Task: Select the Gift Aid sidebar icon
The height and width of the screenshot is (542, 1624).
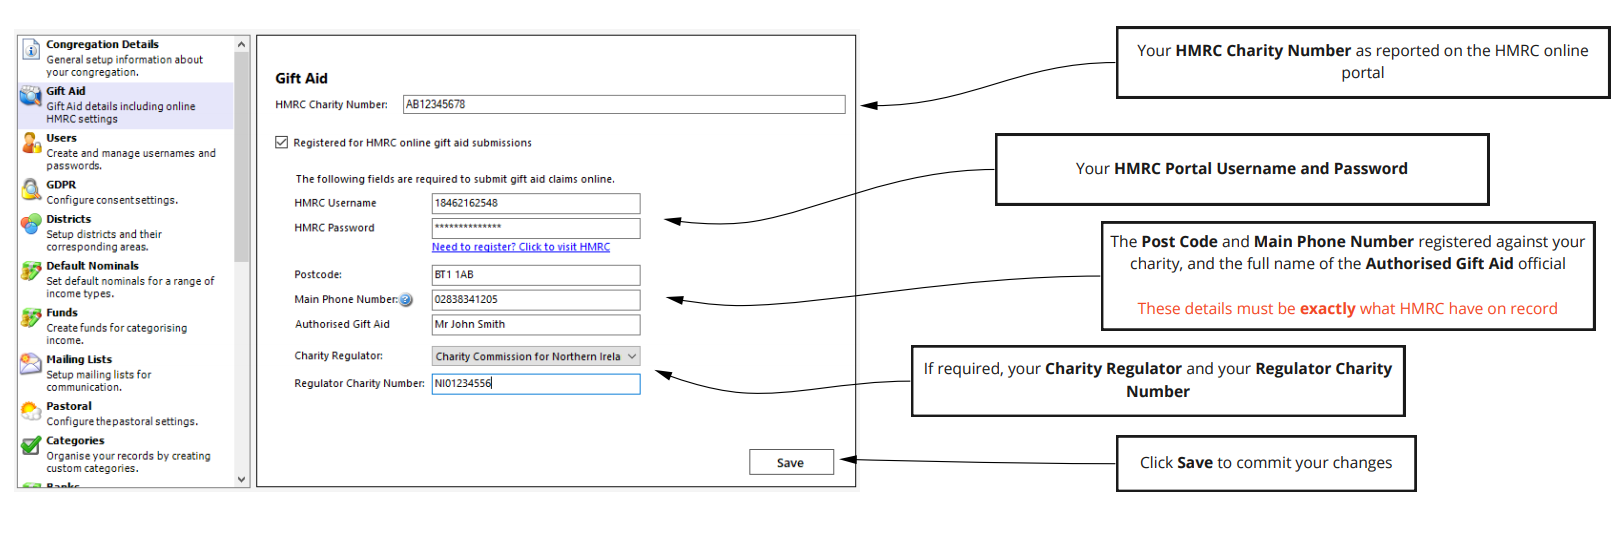Action: tap(31, 96)
